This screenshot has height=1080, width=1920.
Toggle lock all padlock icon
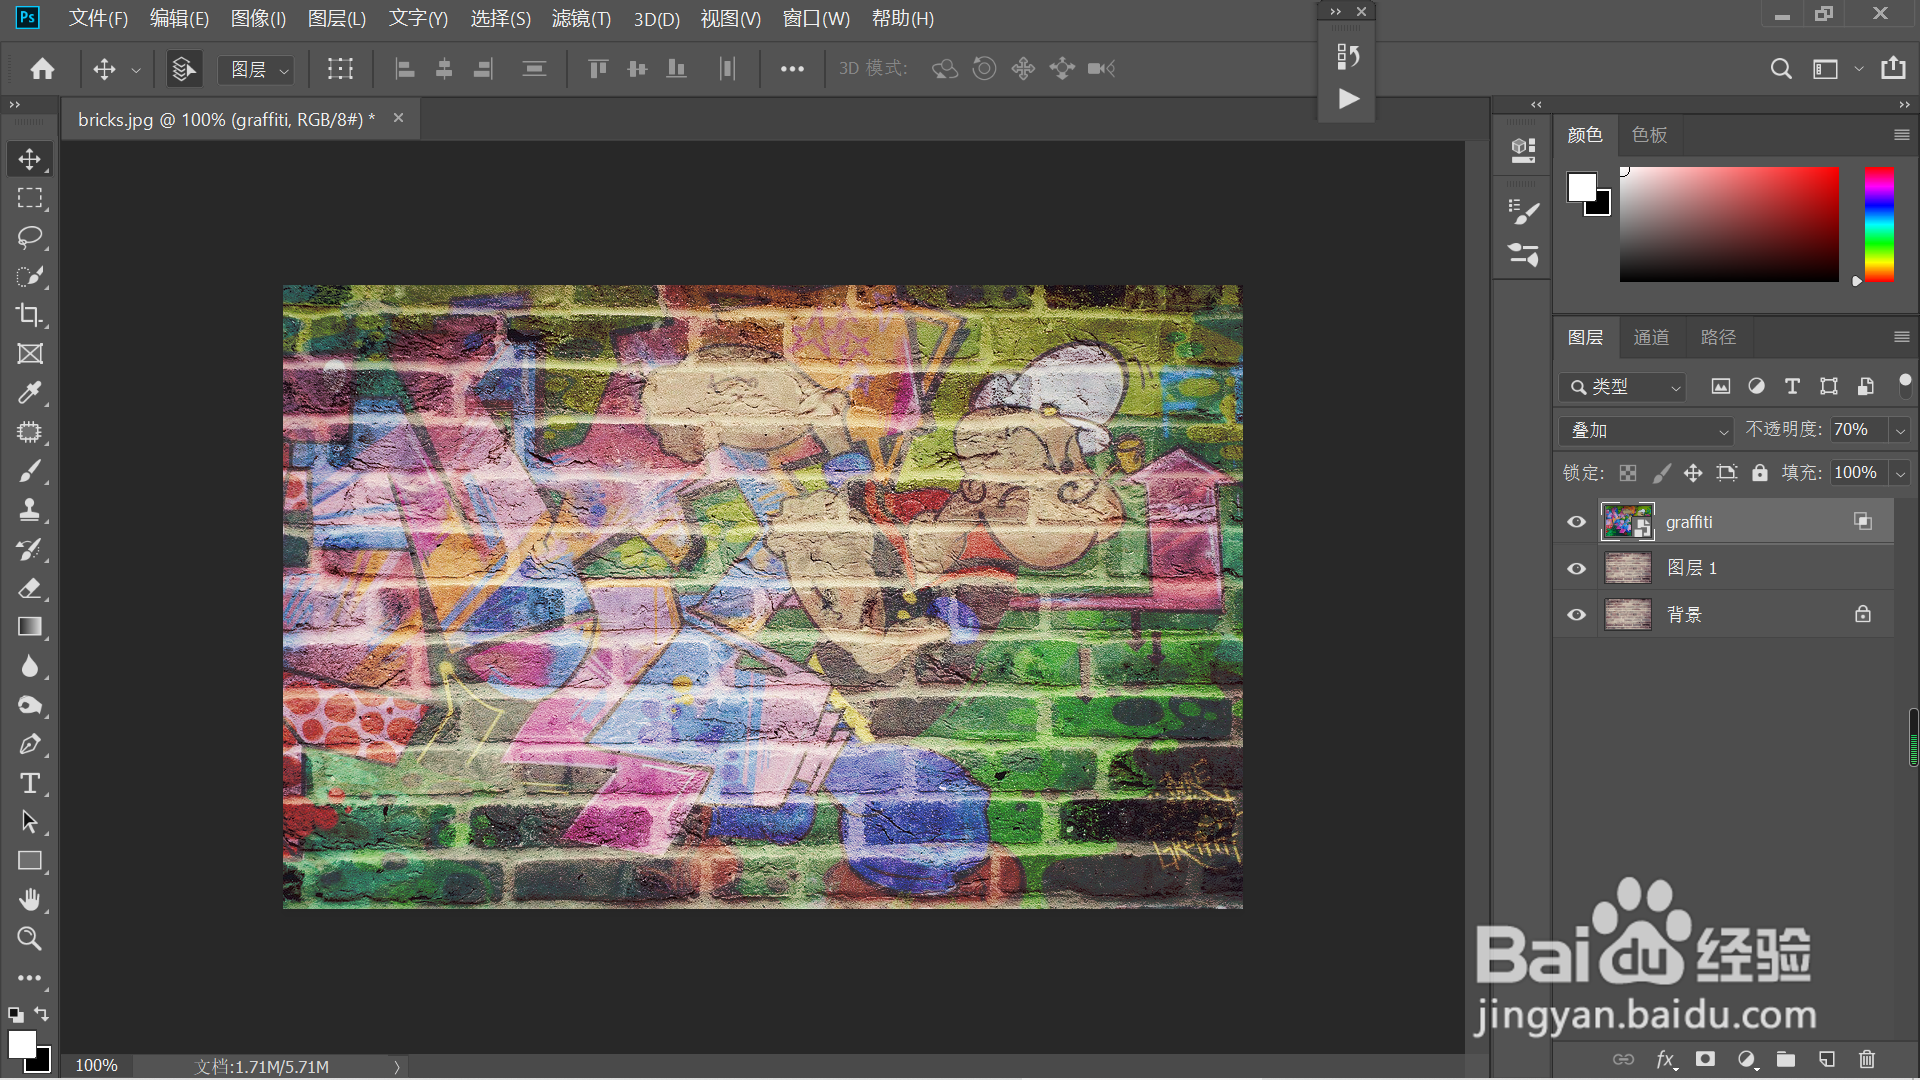(1760, 473)
